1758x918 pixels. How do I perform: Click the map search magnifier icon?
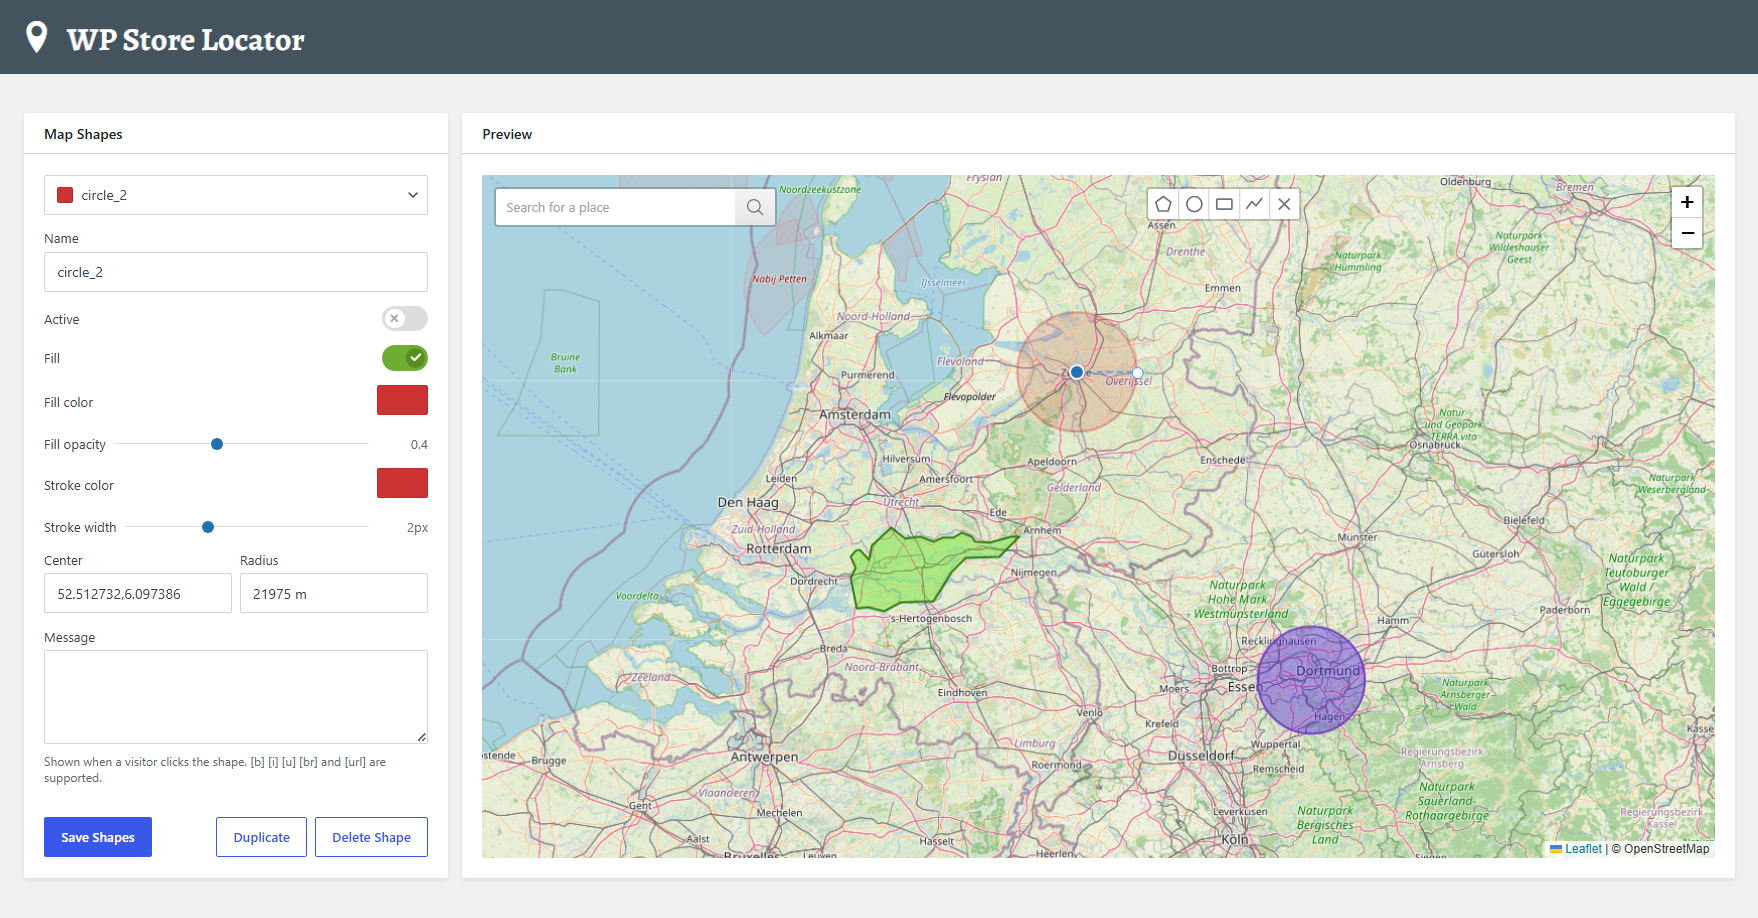755,207
